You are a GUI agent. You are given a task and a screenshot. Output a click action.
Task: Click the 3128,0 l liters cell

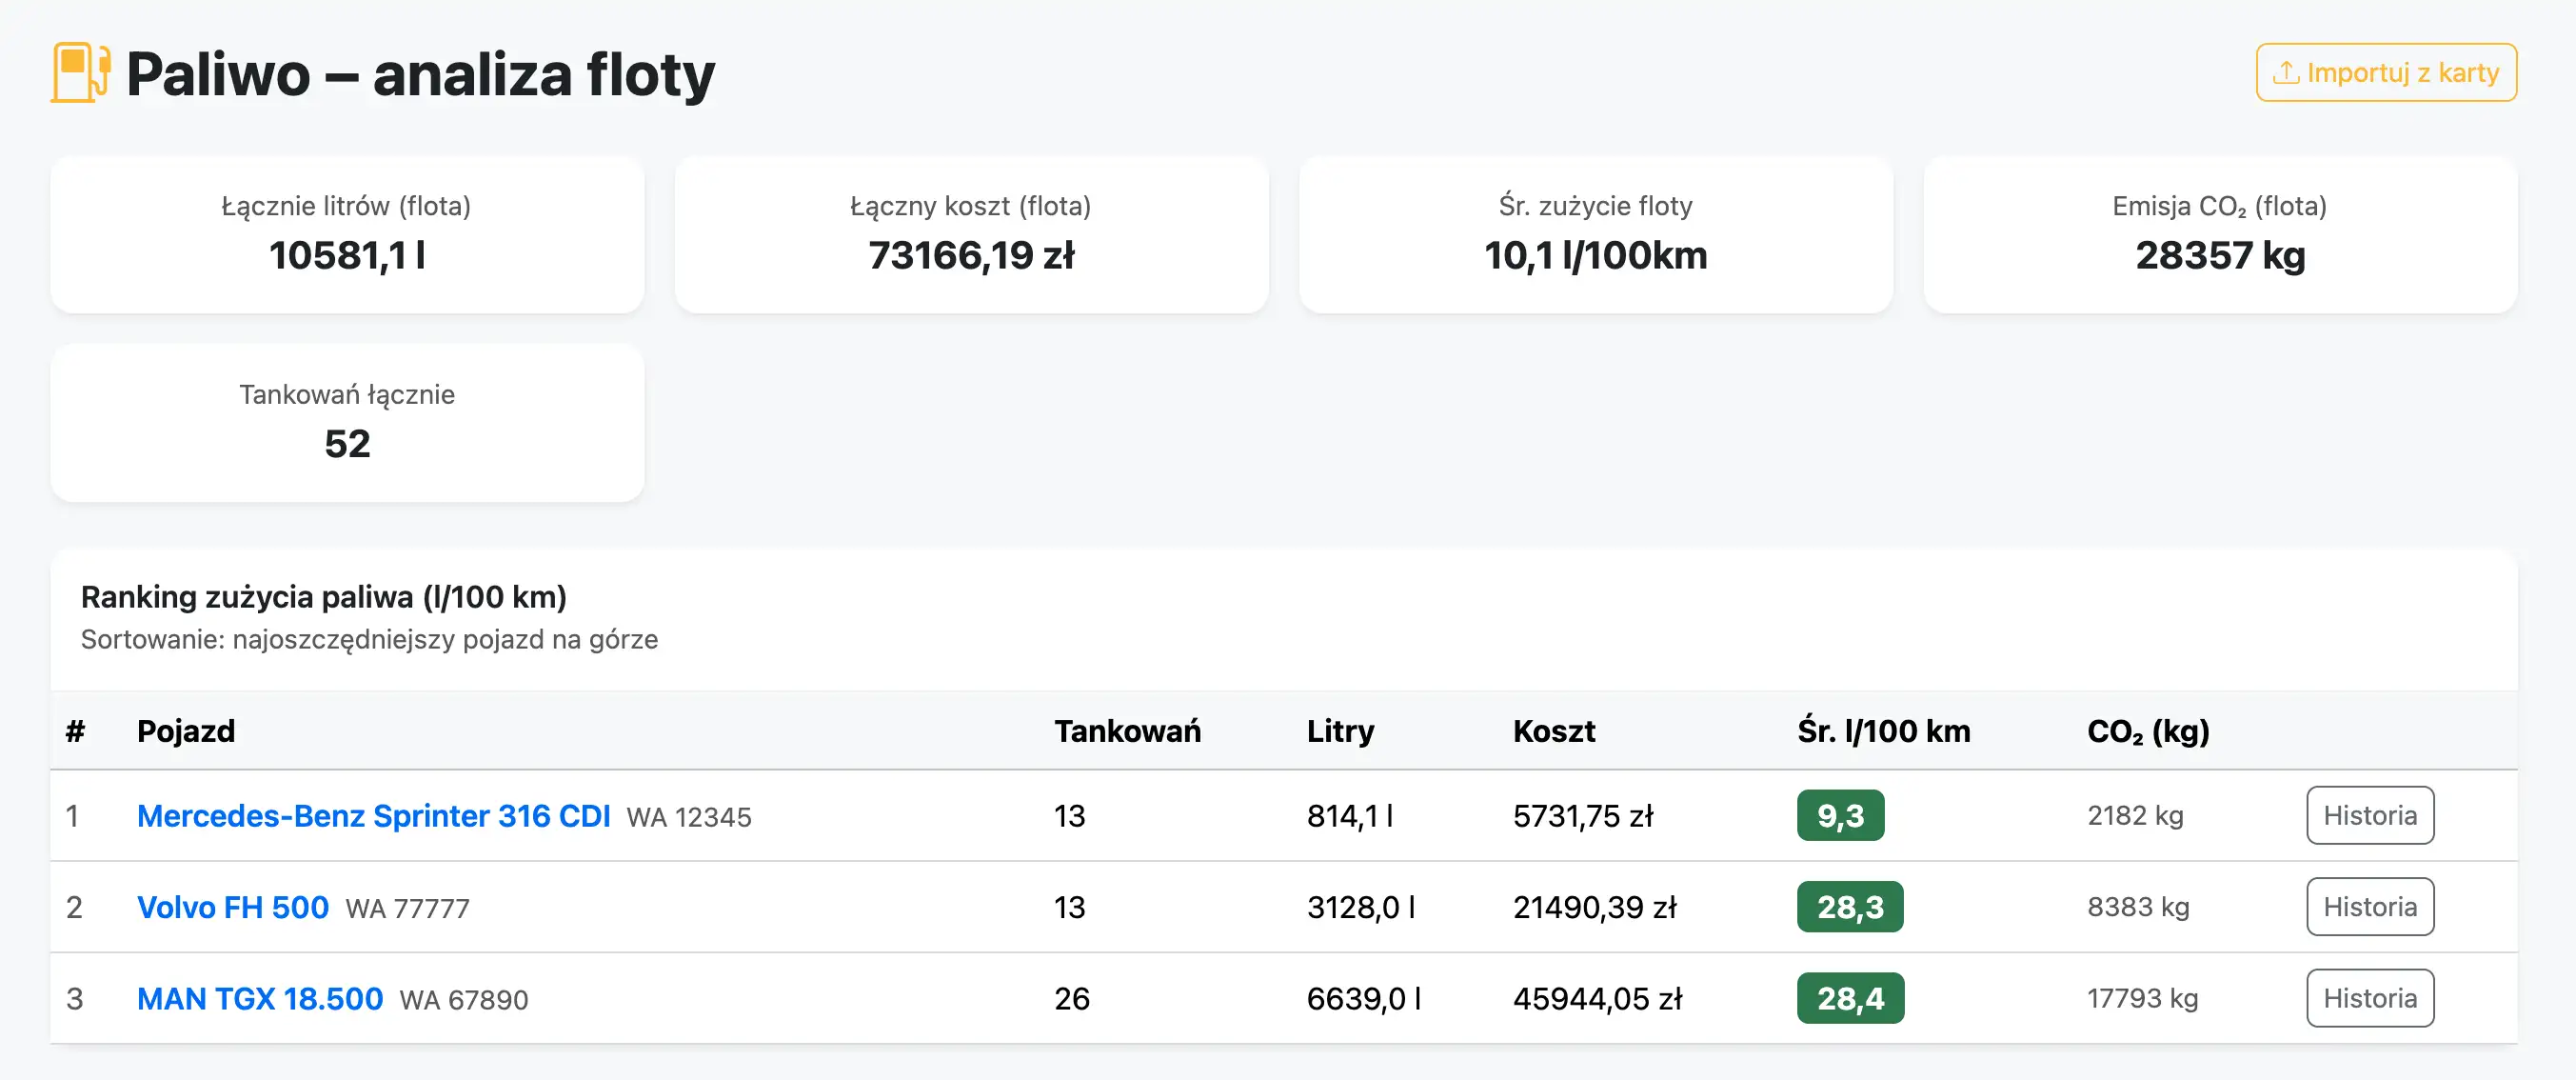[1361, 907]
